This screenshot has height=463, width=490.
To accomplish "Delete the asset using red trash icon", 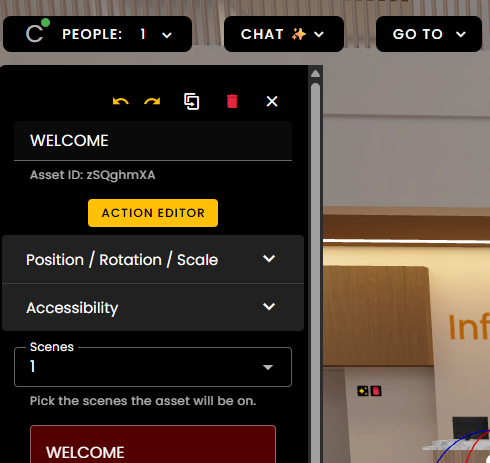I will coord(232,101).
